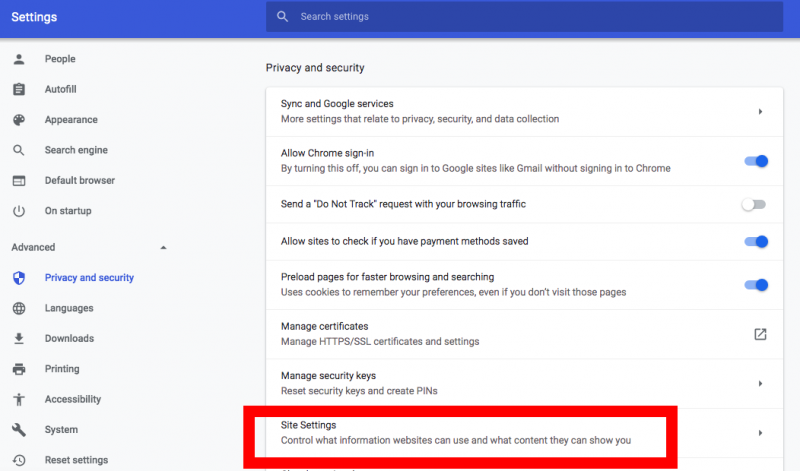800x471 pixels.
Task: Turn off the Allow Chrome sign-in toggle
Action: (x=756, y=161)
